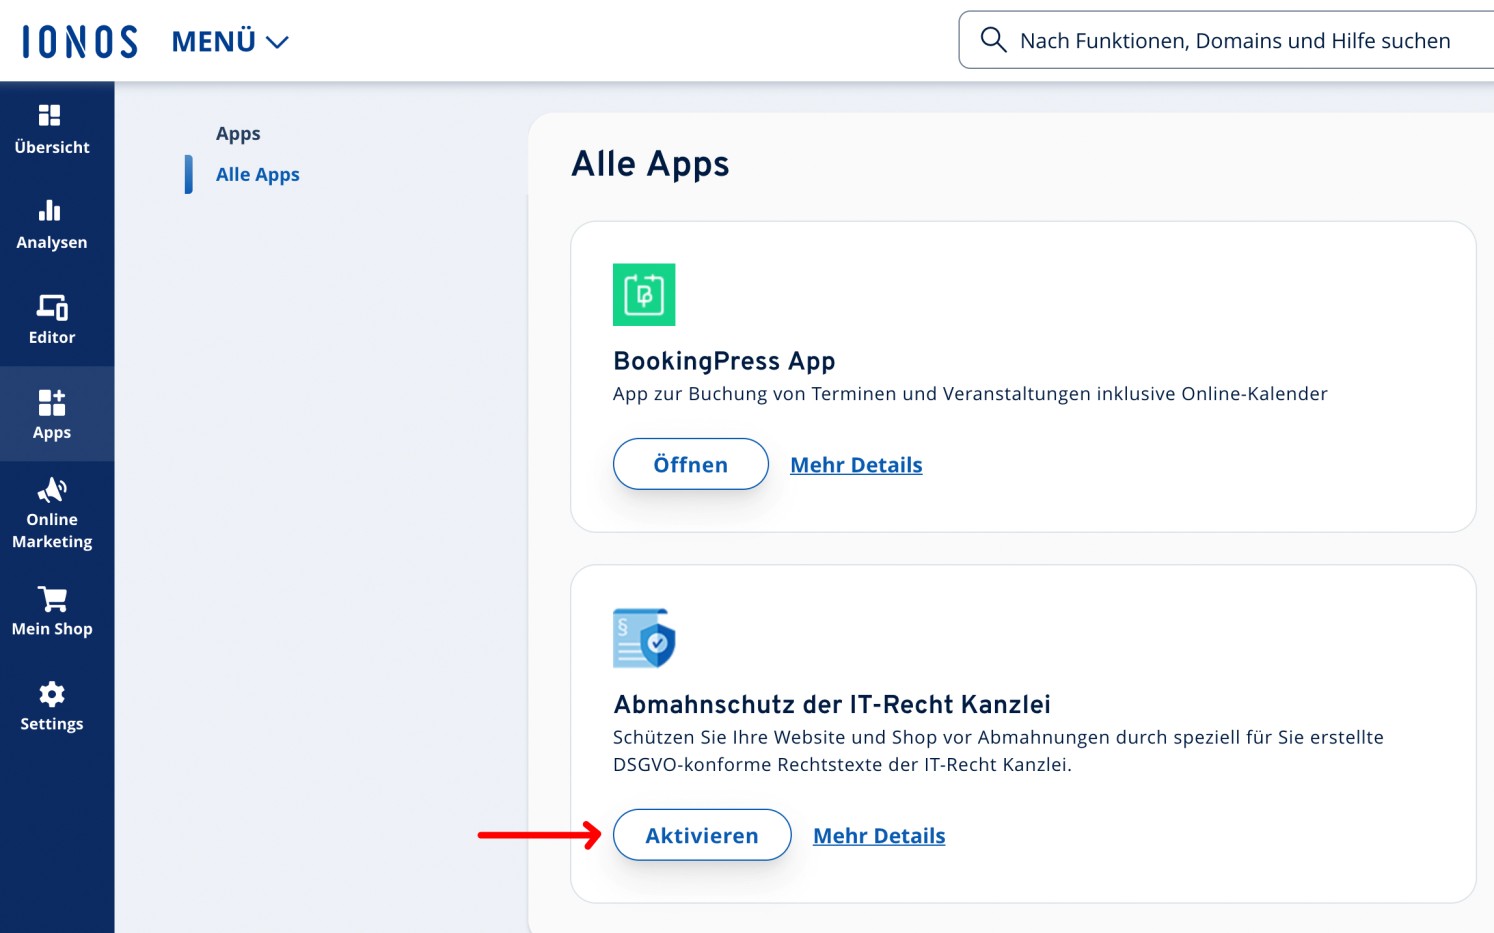Click the green BookingPress App icon

coord(644,295)
